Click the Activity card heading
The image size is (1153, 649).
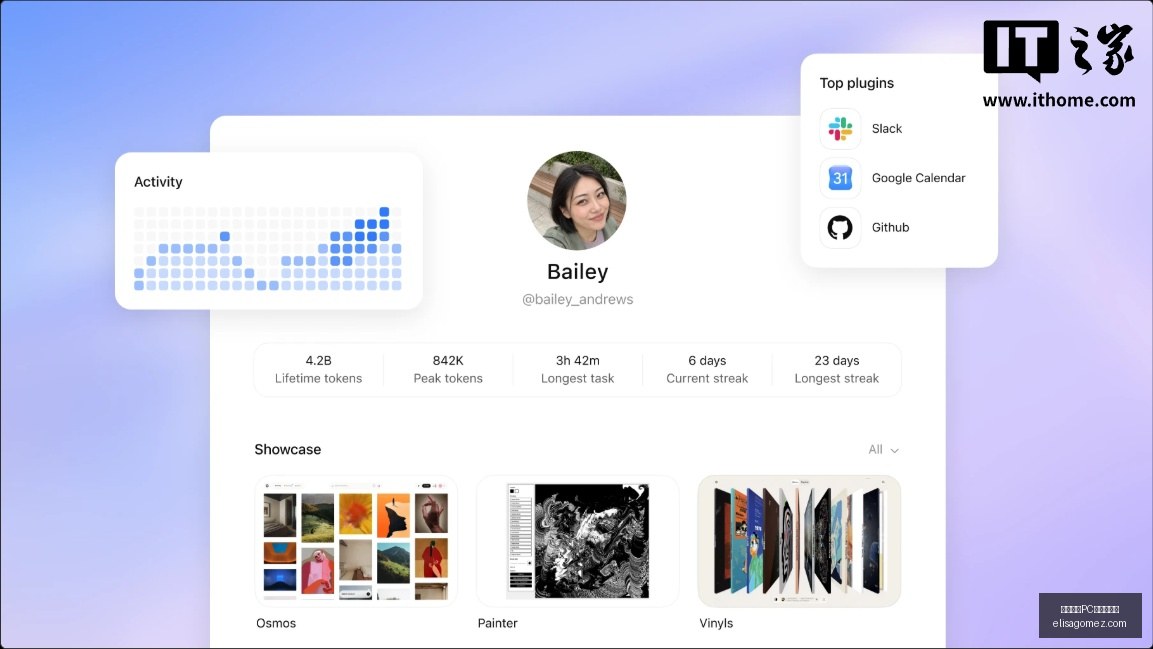click(158, 182)
